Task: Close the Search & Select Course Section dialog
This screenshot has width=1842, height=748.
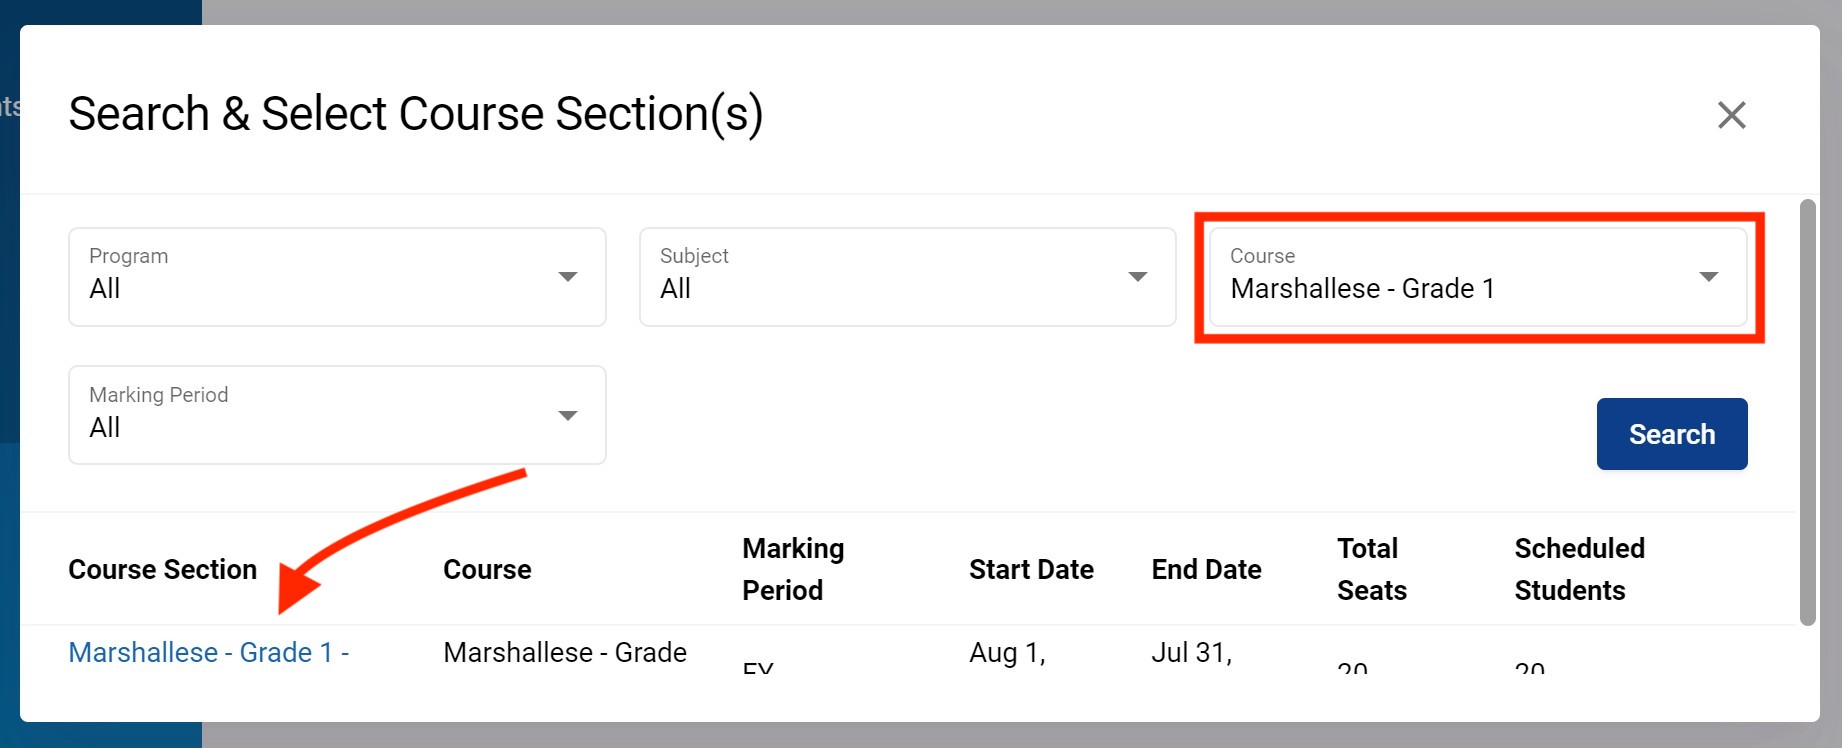Action: (x=1731, y=115)
